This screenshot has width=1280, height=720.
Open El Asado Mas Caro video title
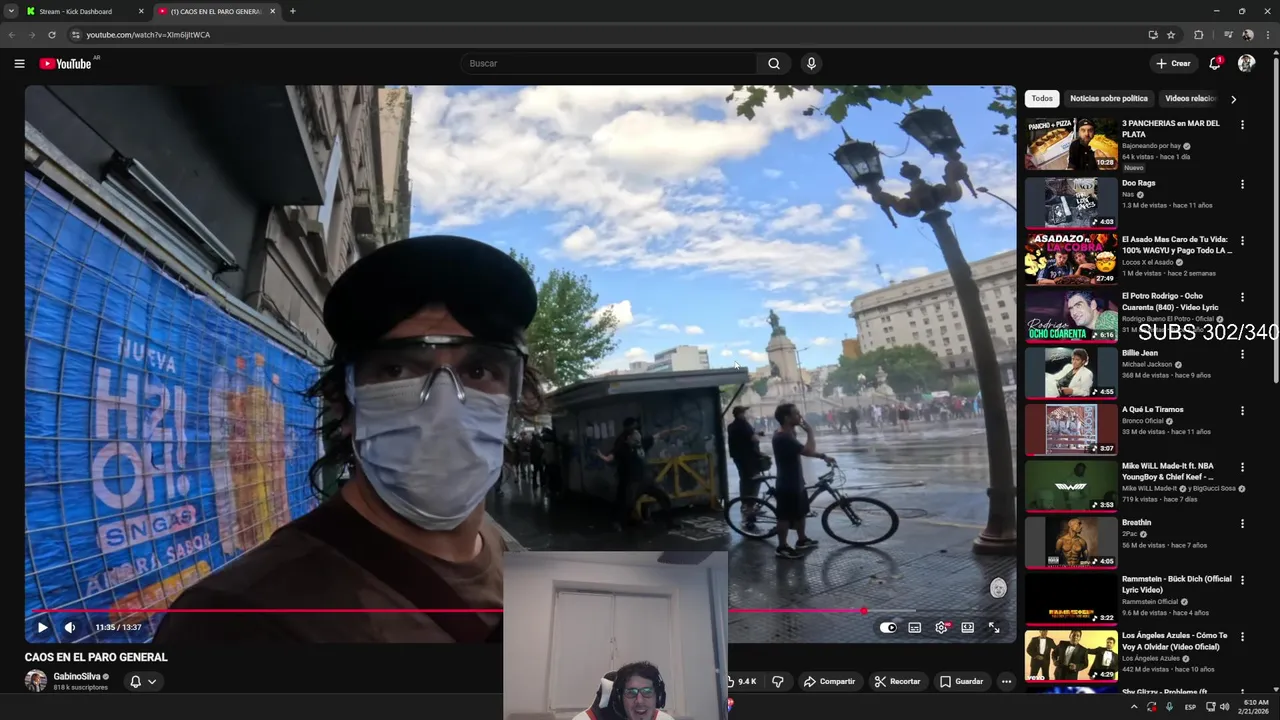pos(1177,245)
